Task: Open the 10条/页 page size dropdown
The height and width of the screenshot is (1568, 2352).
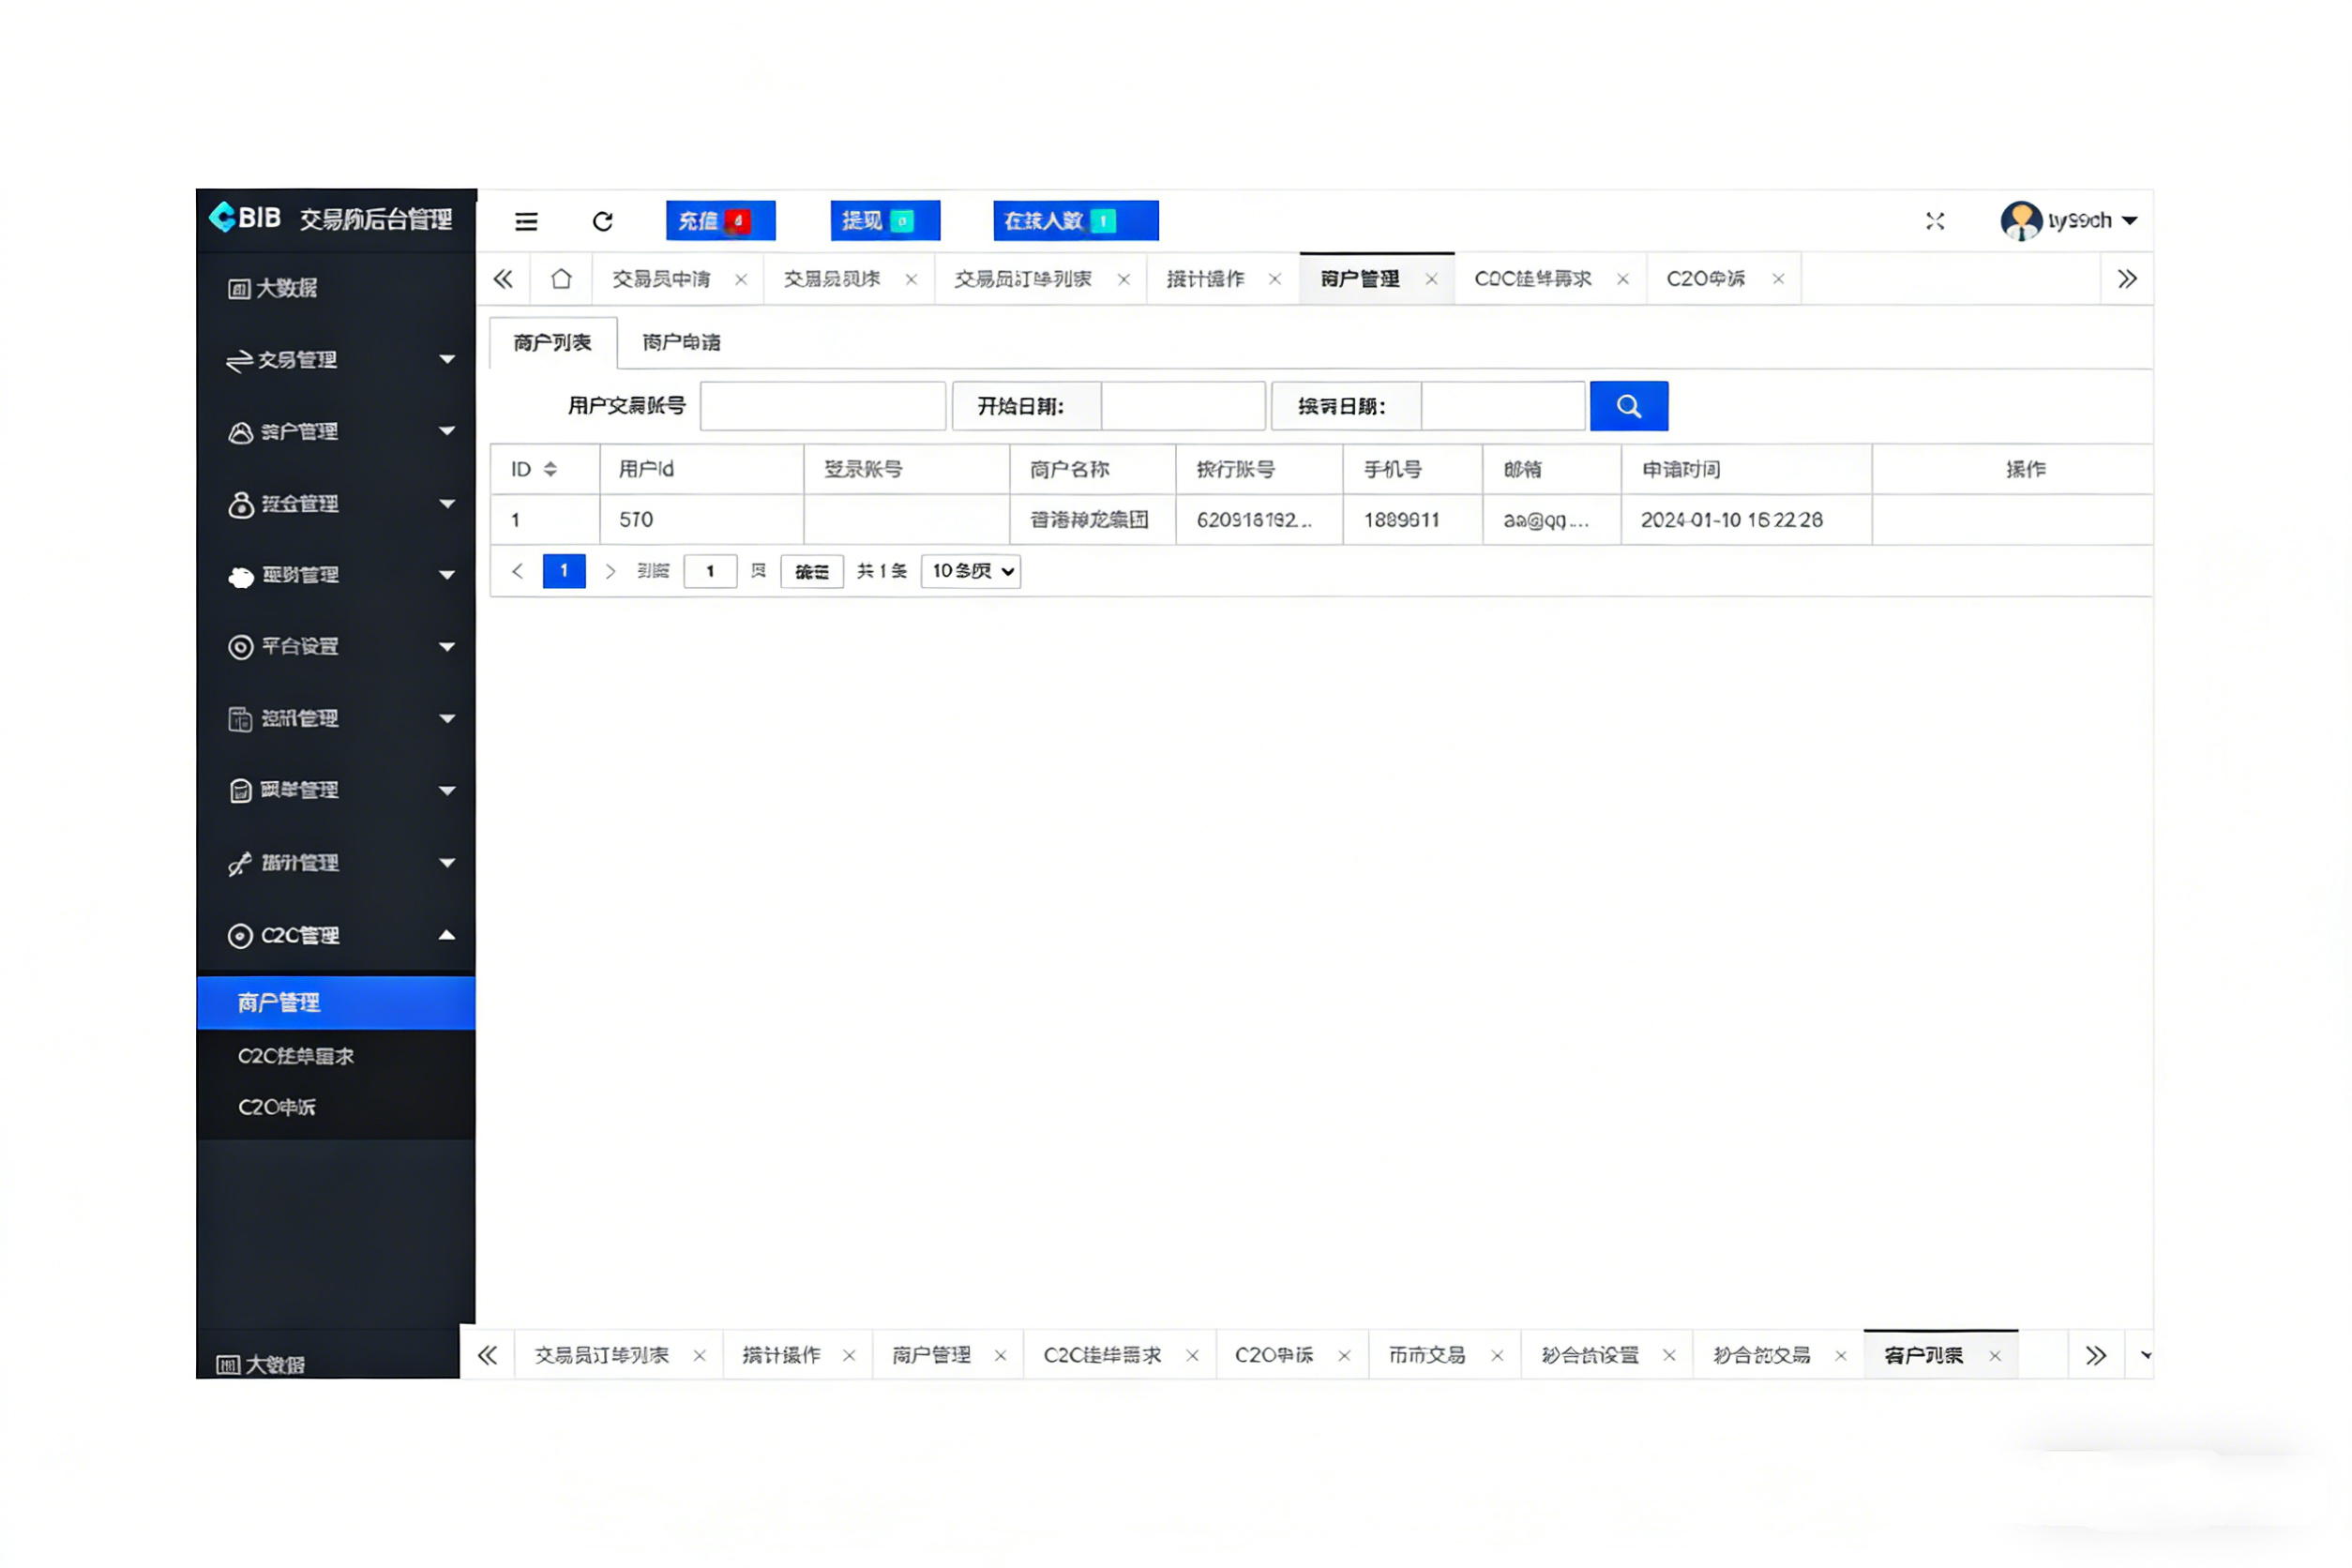Action: point(970,571)
